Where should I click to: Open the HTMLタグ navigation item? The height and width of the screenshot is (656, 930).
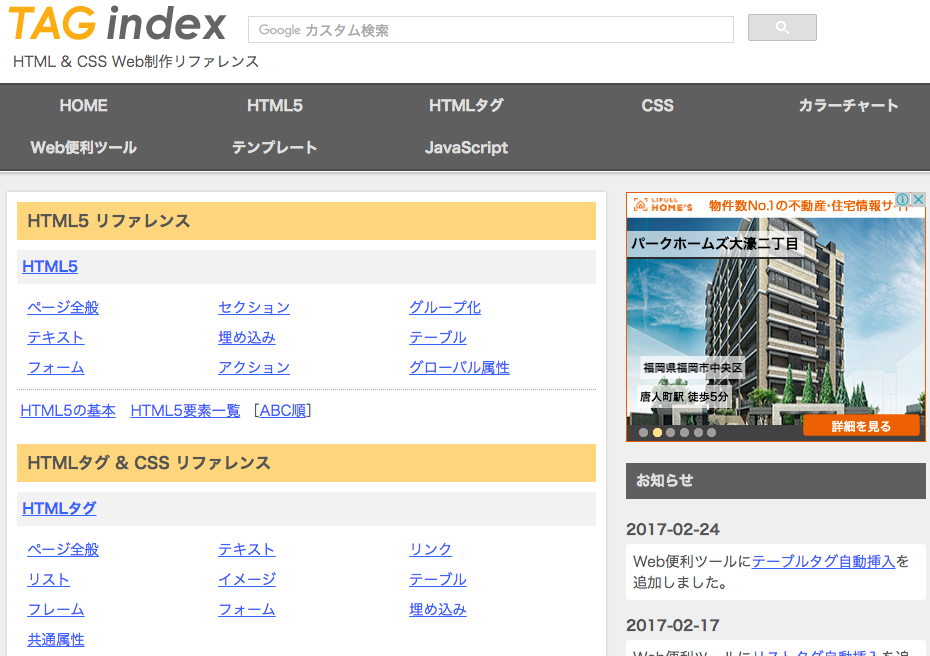tap(466, 106)
